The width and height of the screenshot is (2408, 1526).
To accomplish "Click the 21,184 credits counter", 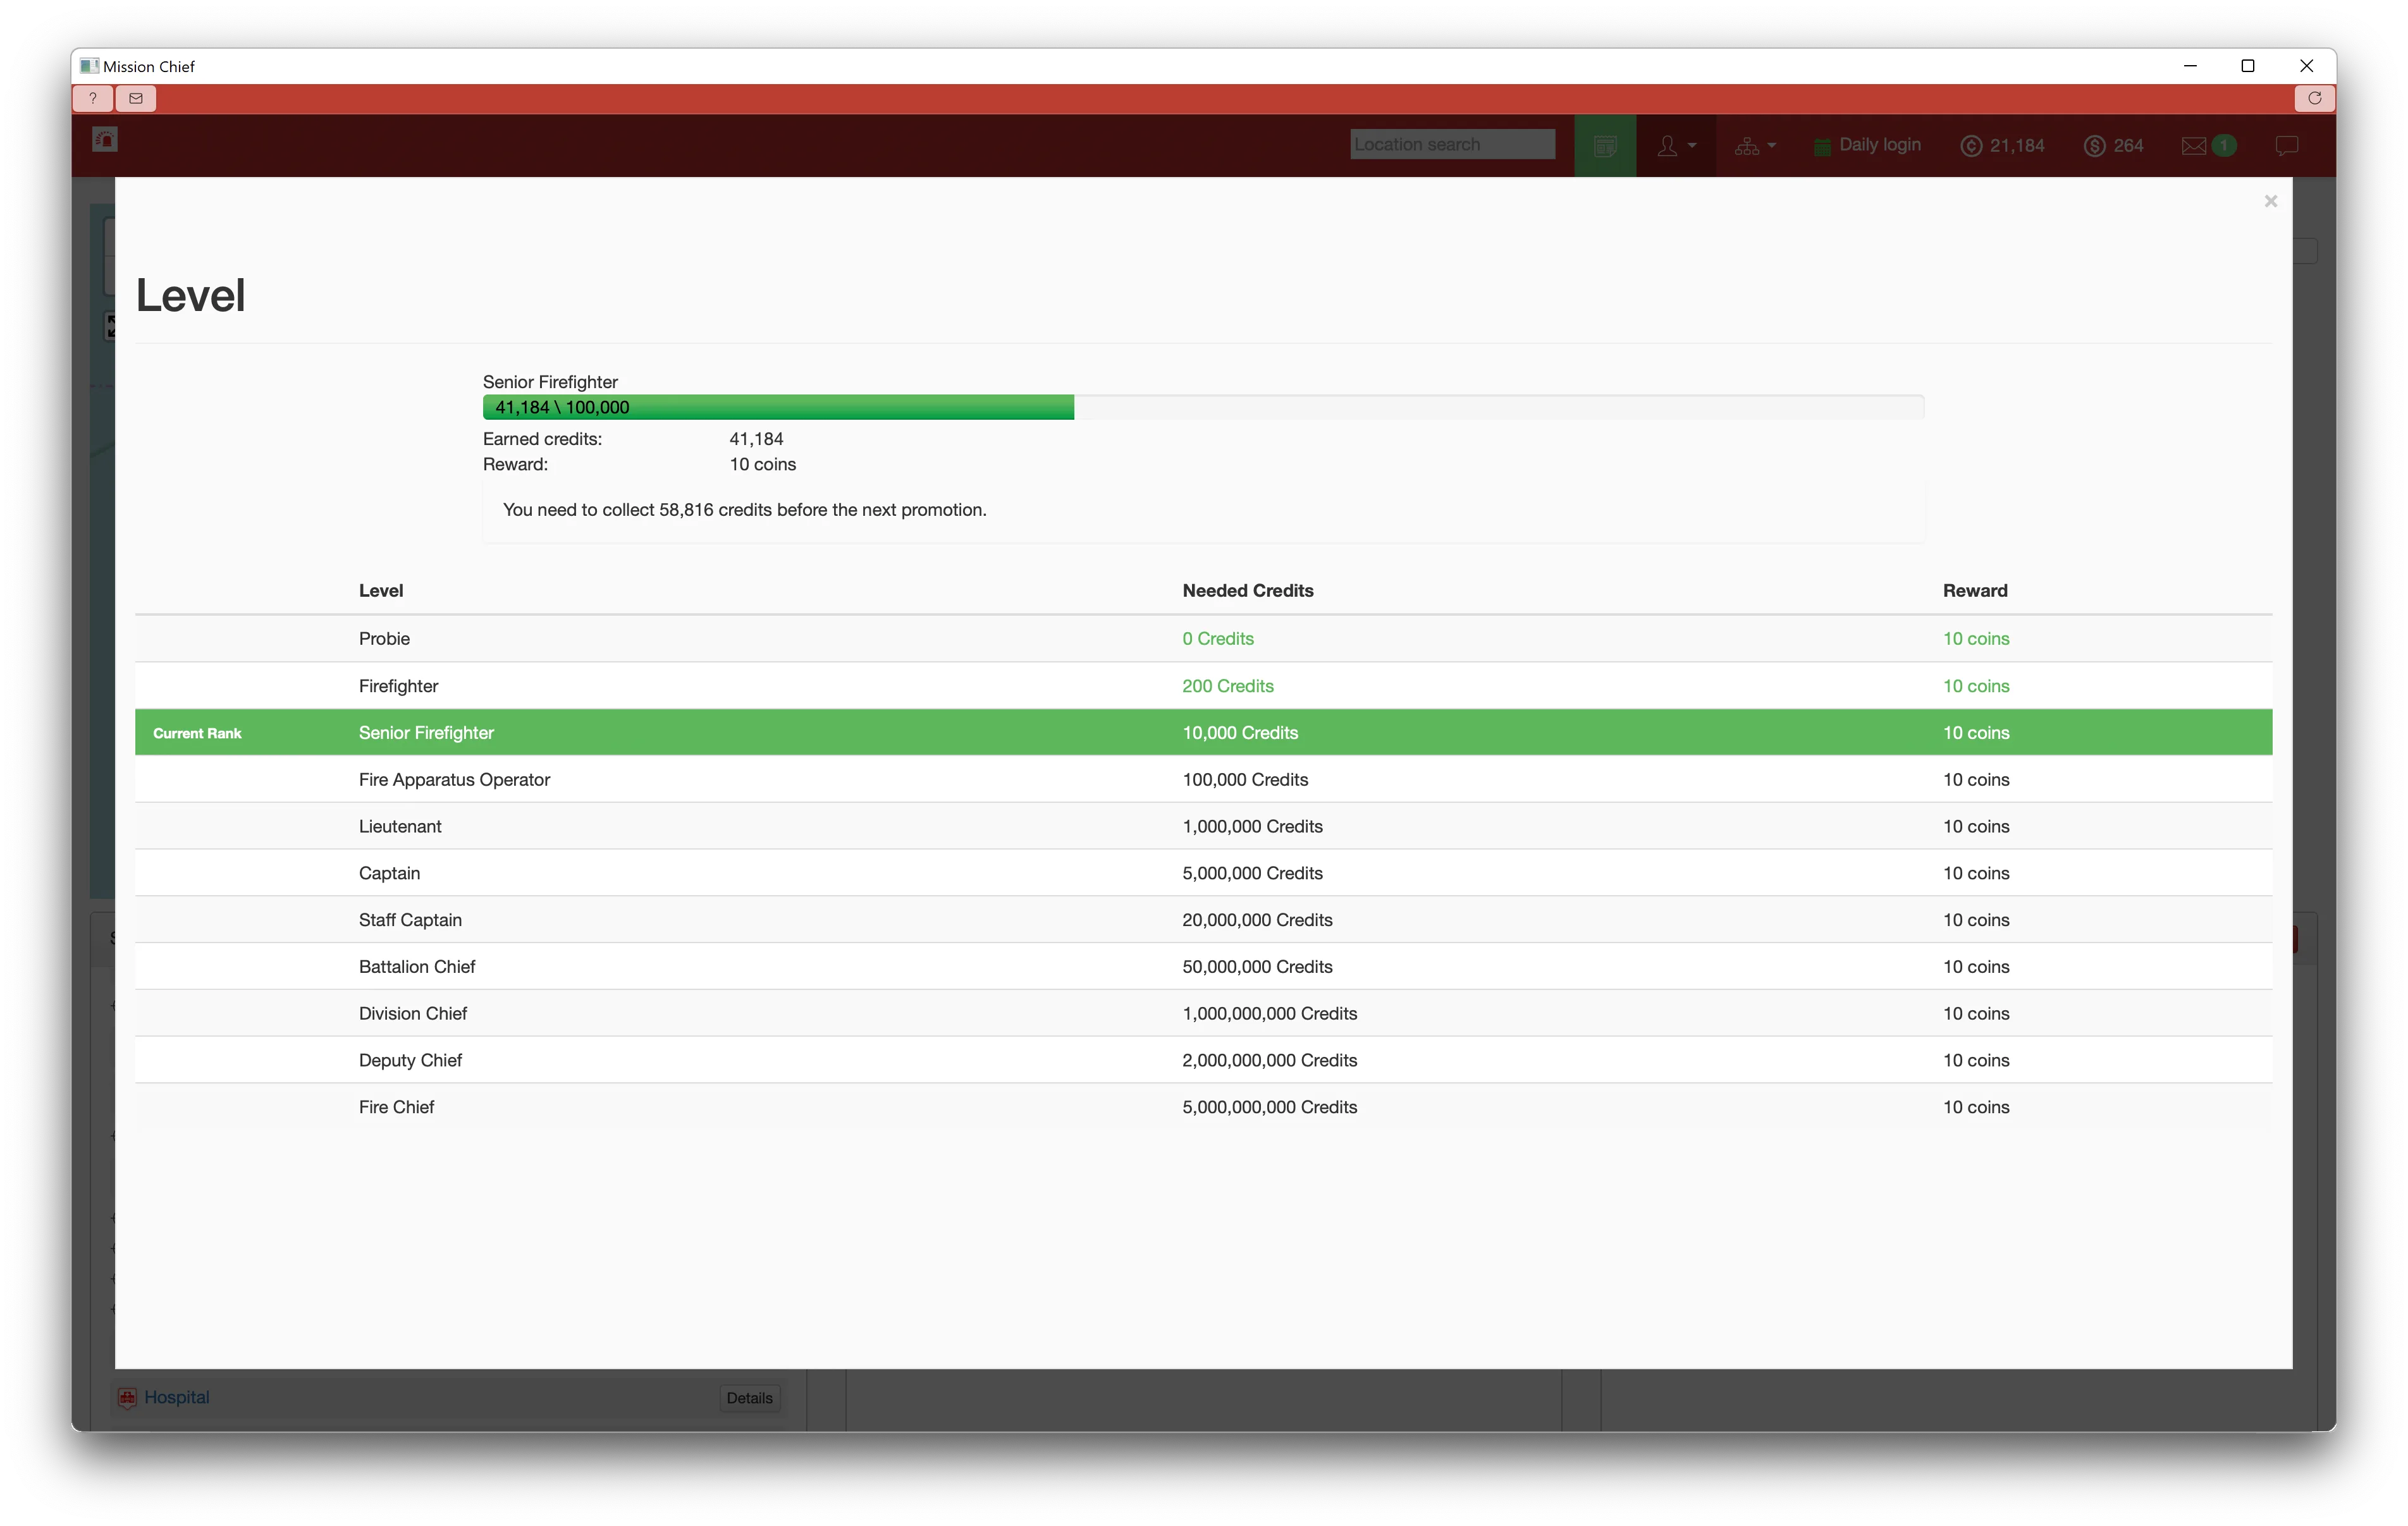I will tap(2002, 146).
